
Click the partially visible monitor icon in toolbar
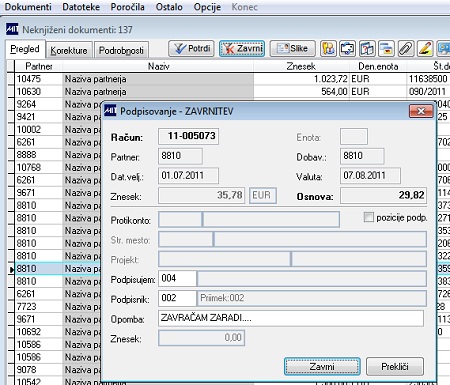[444, 49]
